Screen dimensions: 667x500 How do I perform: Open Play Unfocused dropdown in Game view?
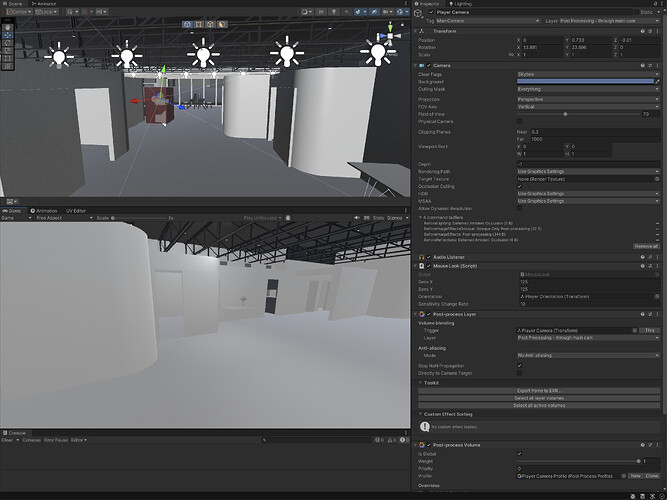(262, 218)
